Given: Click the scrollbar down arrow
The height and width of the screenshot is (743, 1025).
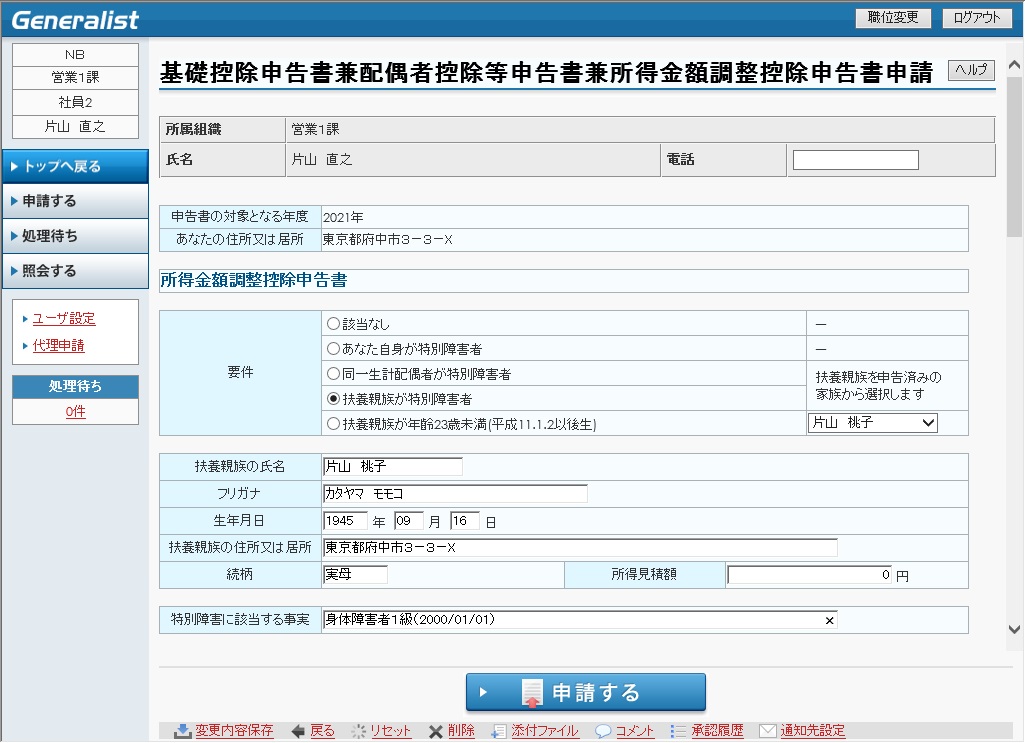Looking at the screenshot, I should (1015, 630).
